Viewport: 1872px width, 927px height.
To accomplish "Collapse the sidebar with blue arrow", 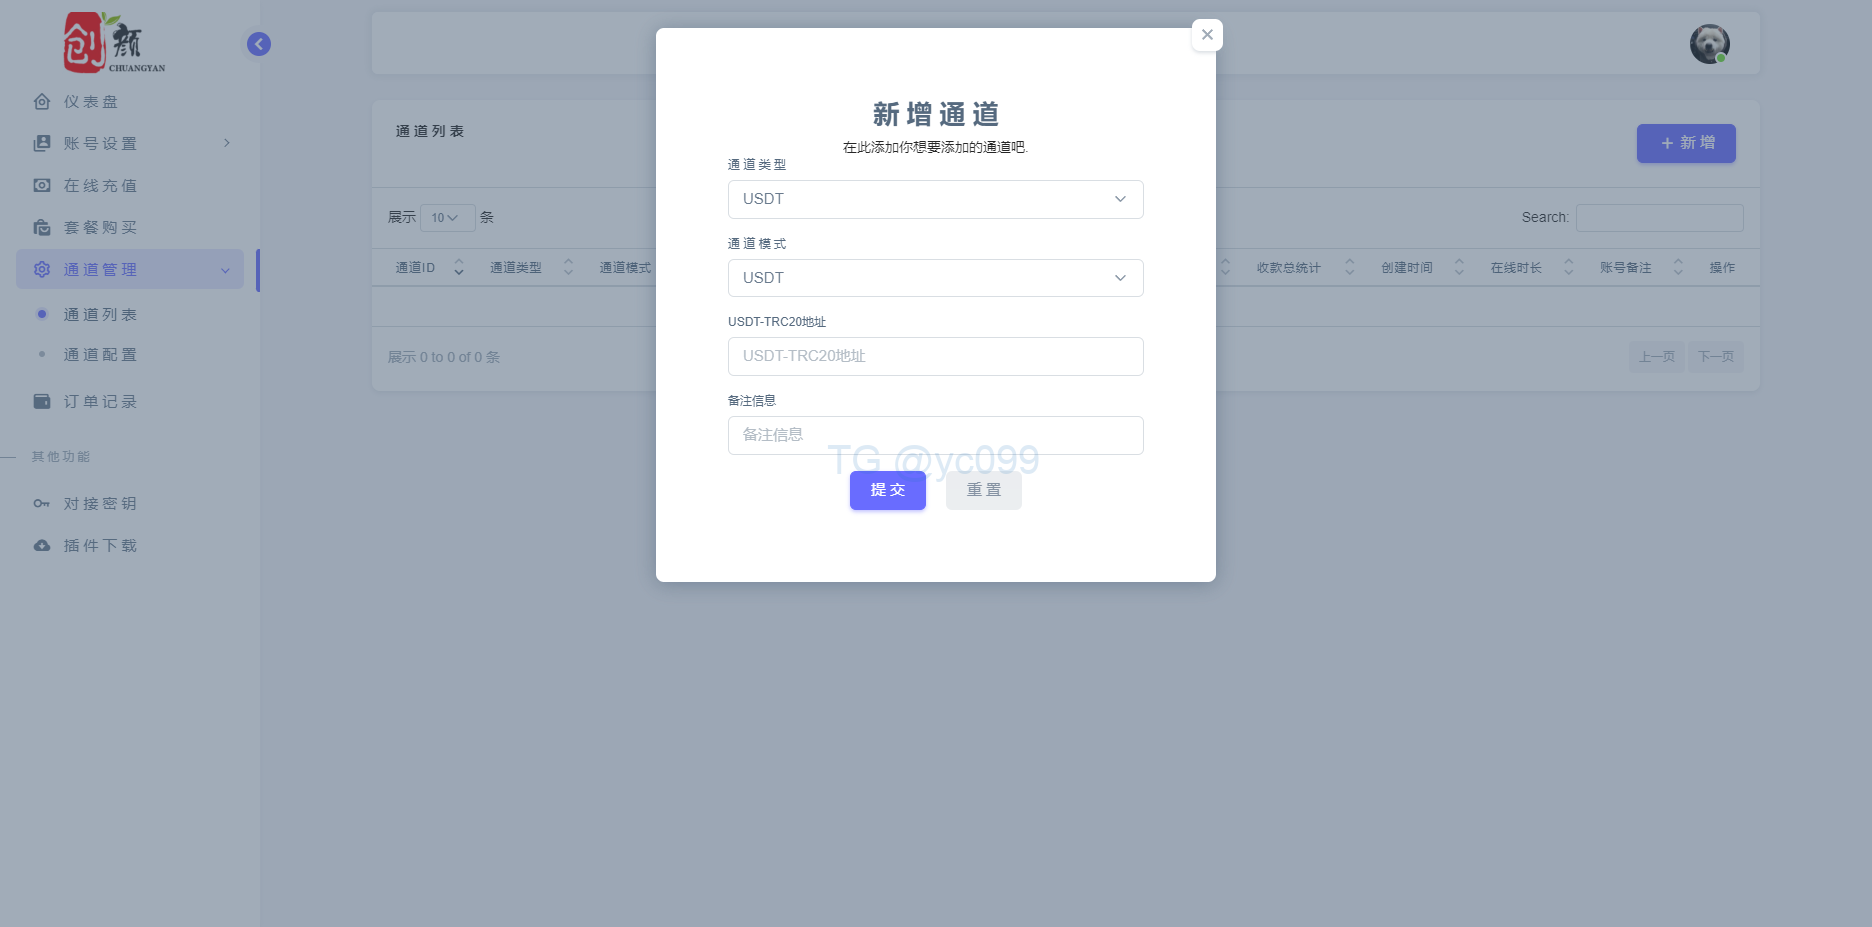I will click(x=258, y=43).
